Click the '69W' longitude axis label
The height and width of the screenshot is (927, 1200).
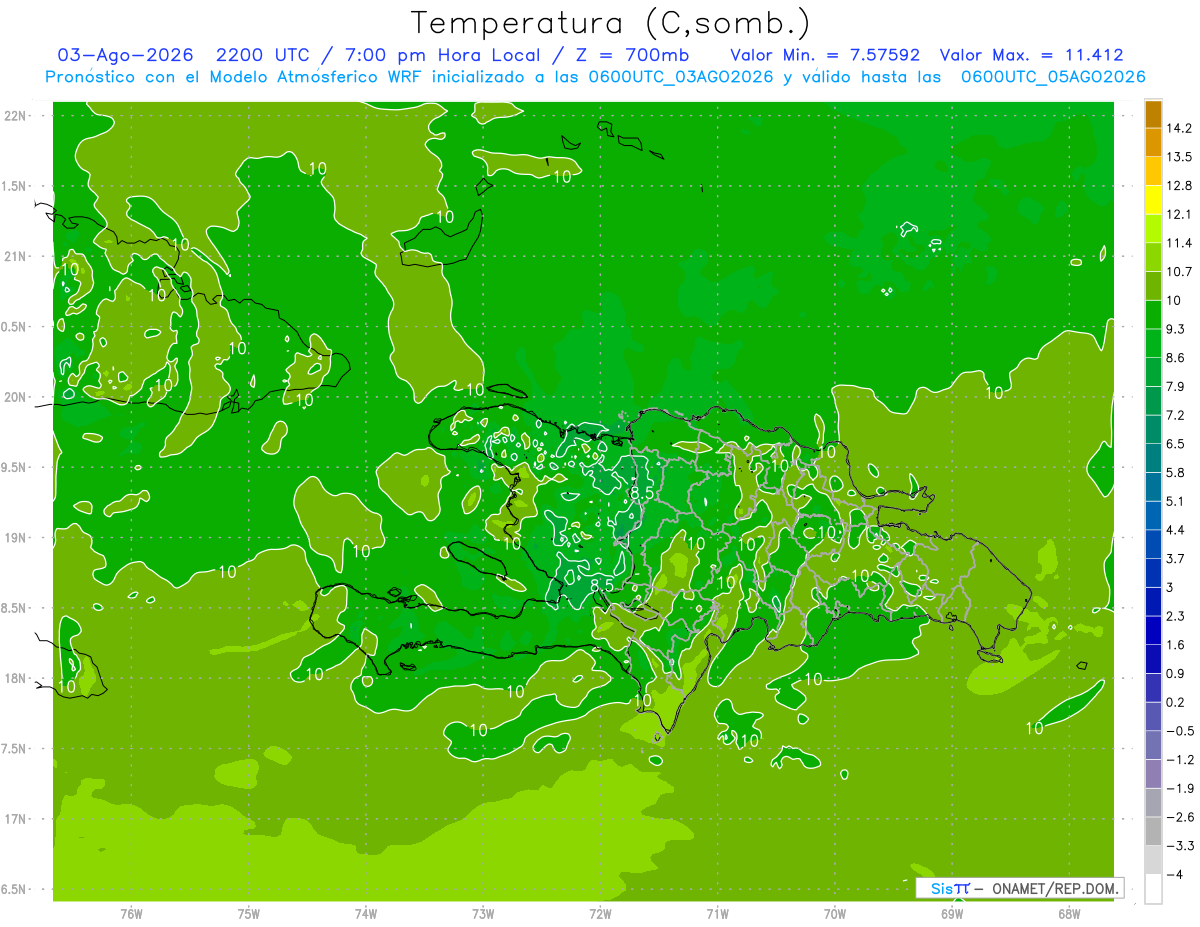tap(952, 913)
